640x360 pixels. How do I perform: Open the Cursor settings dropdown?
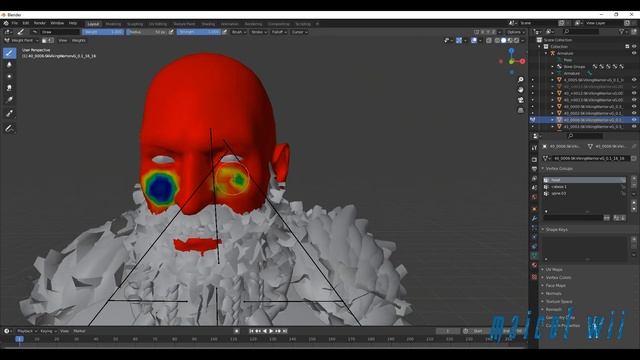pos(299,32)
